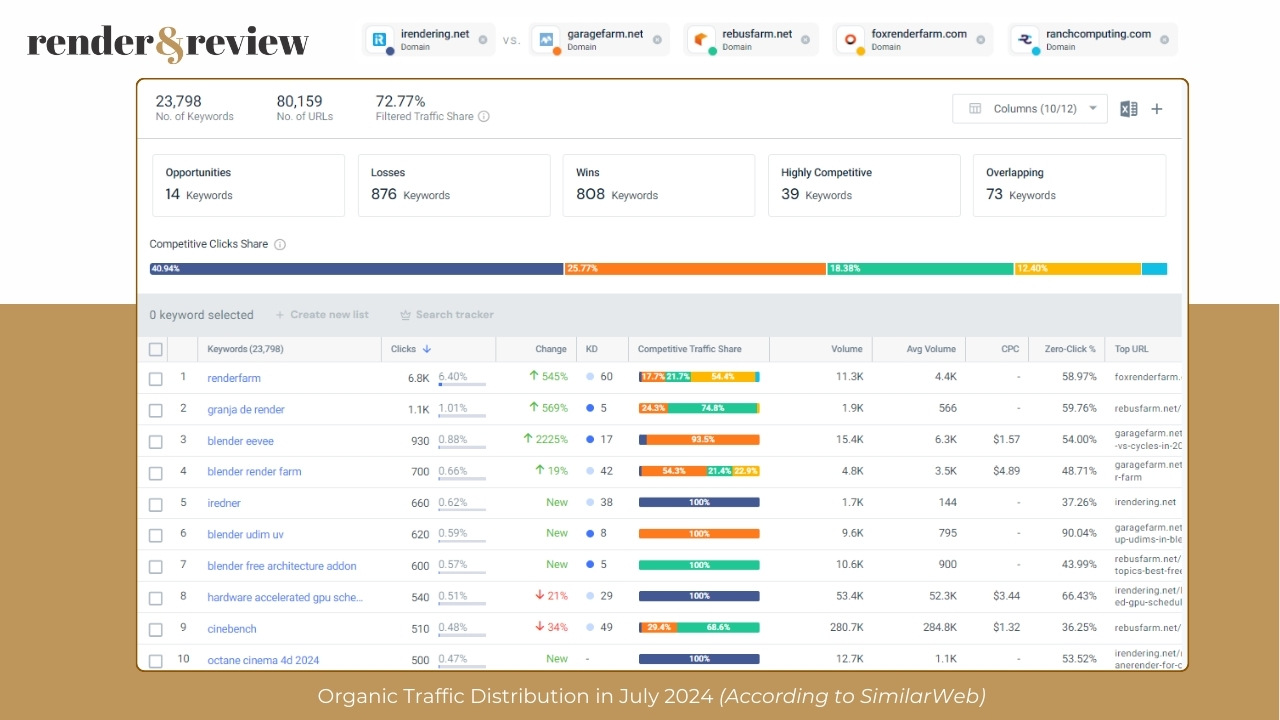Select the Losses 876 Keywords card
1280x720 pixels.
click(454, 185)
